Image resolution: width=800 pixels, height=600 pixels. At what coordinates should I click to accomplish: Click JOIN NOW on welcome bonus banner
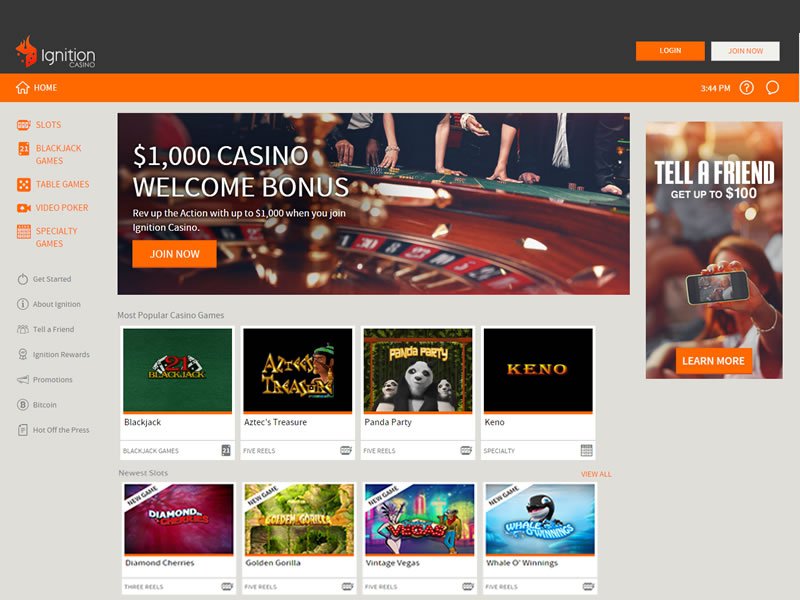tap(174, 254)
